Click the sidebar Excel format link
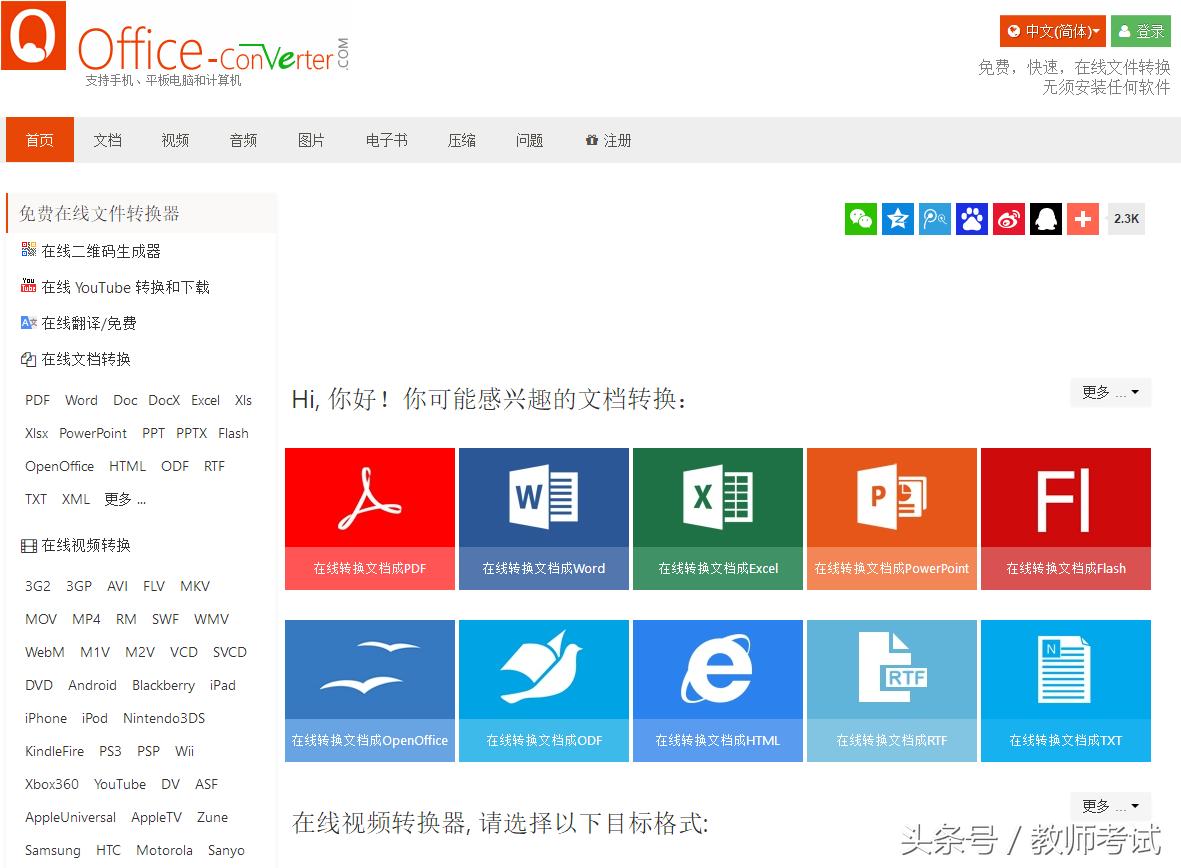Viewport: 1181px width, 868px height. point(206,400)
